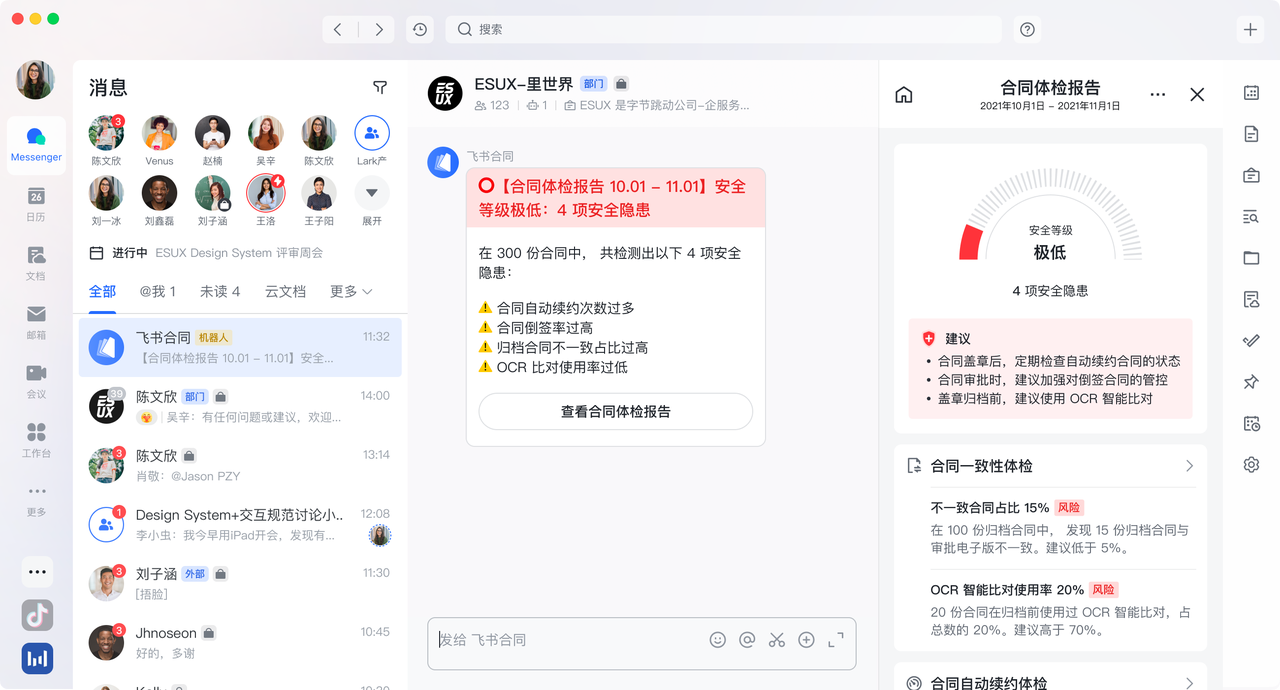
Task: Expand the contacts row with 展开
Action: click(x=372, y=199)
